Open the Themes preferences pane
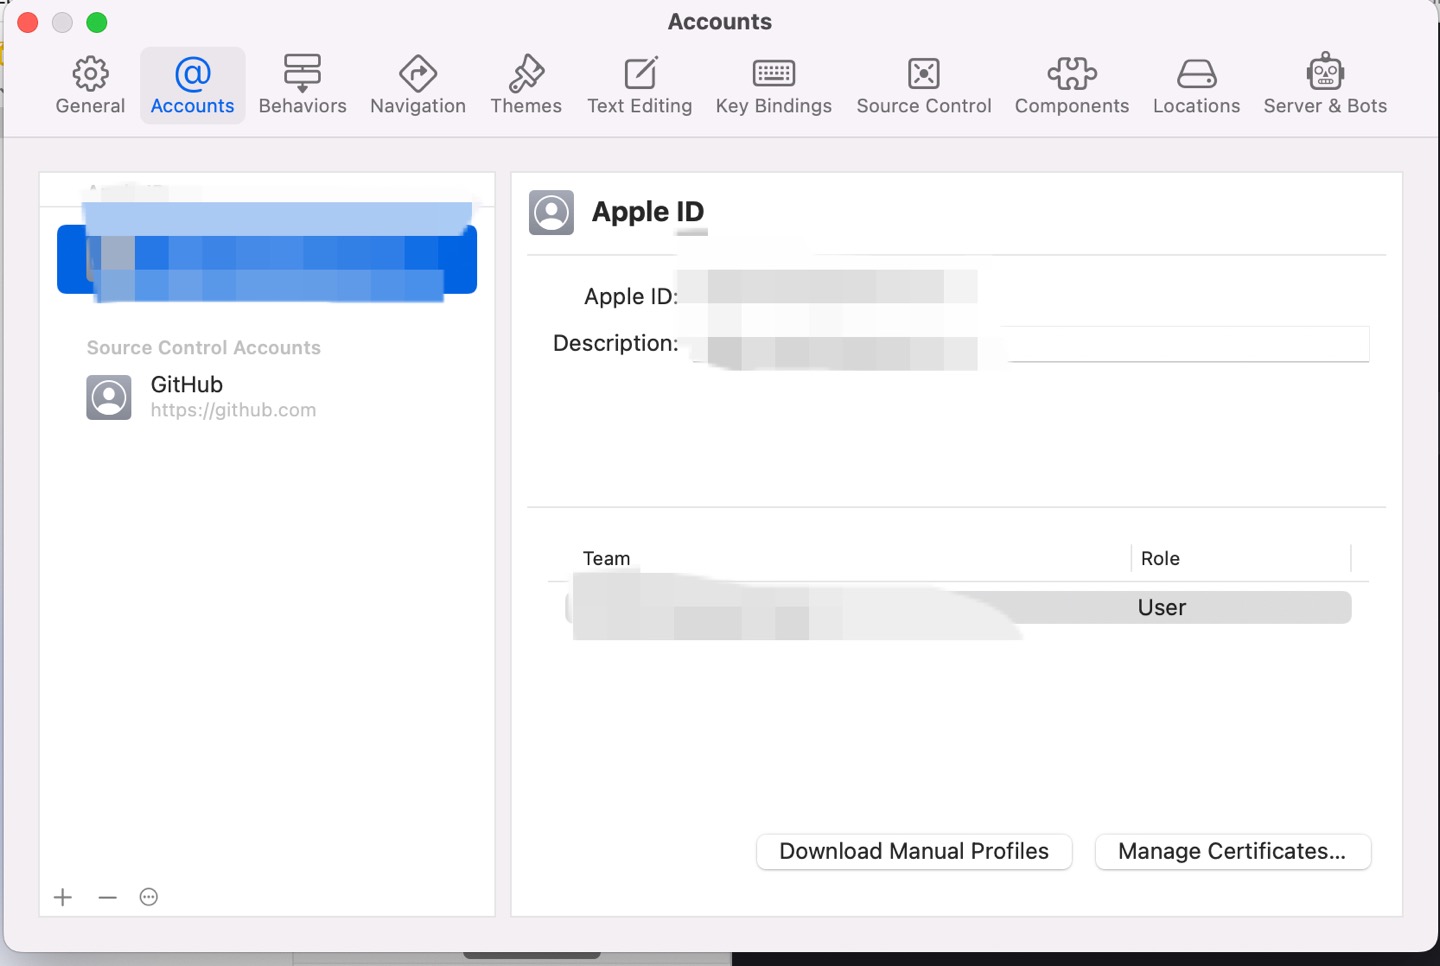1440x966 pixels. [x=526, y=86]
